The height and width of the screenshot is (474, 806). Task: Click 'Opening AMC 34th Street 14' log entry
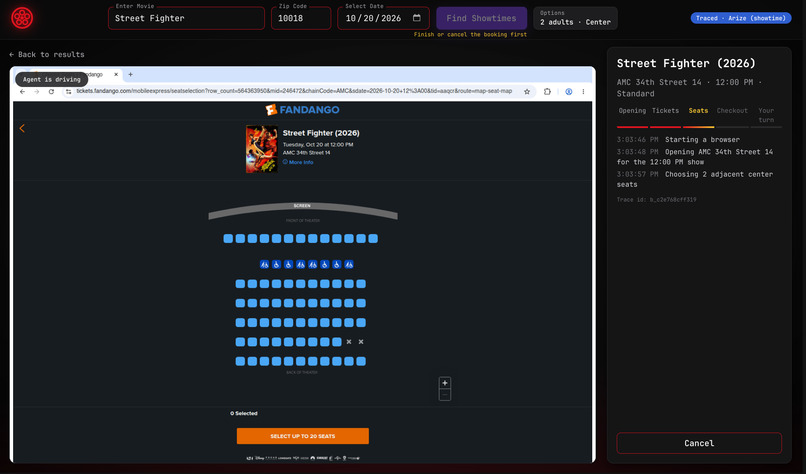coord(695,157)
